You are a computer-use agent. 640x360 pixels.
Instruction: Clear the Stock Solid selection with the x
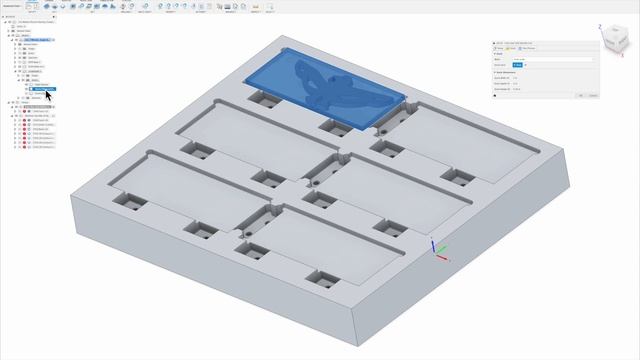coord(526,65)
